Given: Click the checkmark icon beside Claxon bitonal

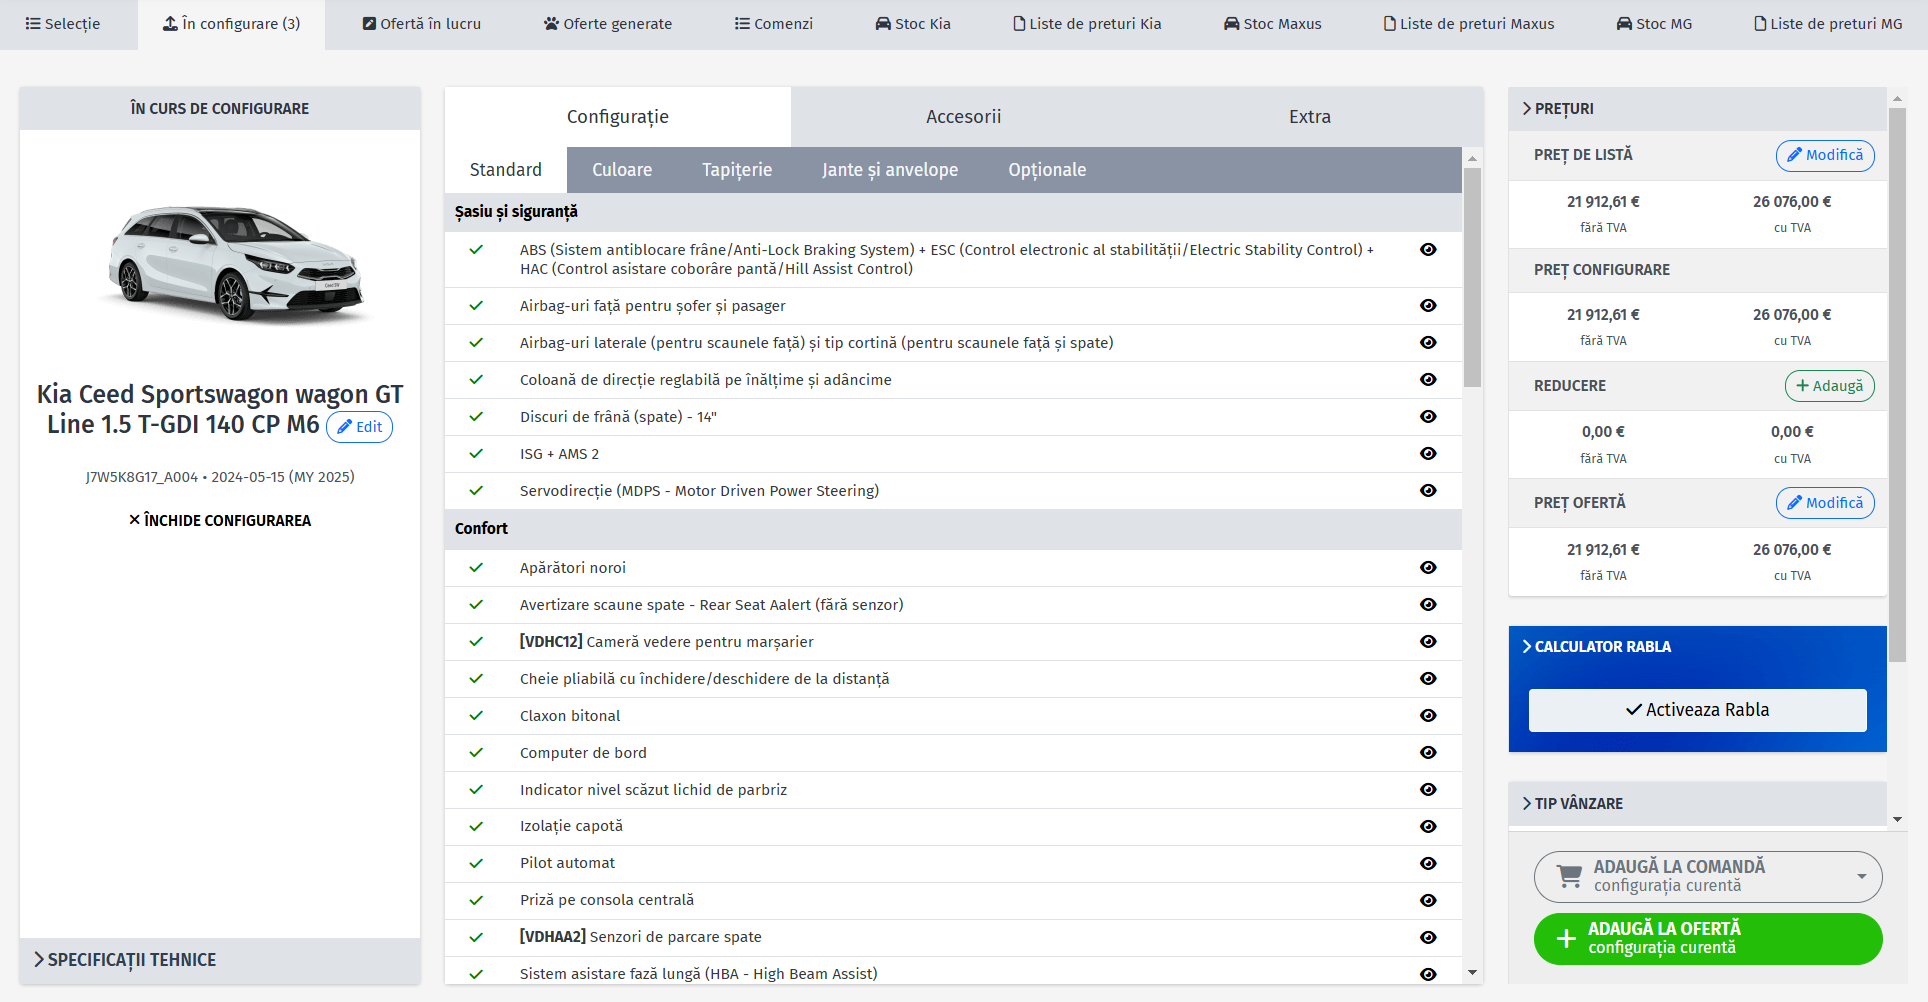Looking at the screenshot, I should pos(476,716).
